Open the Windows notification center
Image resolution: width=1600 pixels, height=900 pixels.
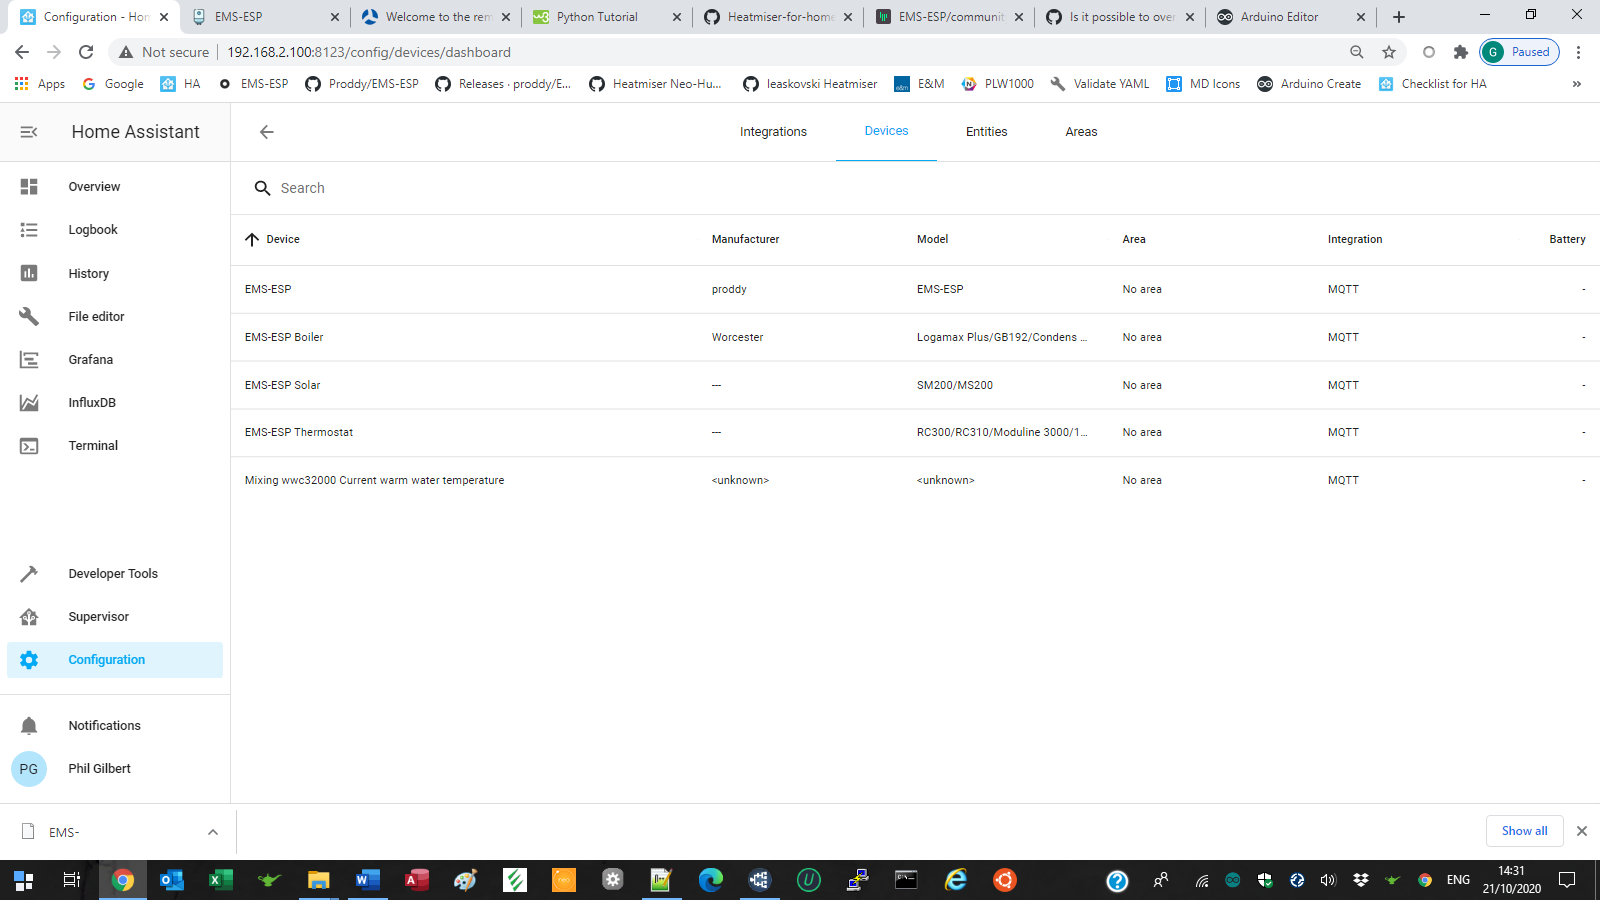click(1567, 880)
